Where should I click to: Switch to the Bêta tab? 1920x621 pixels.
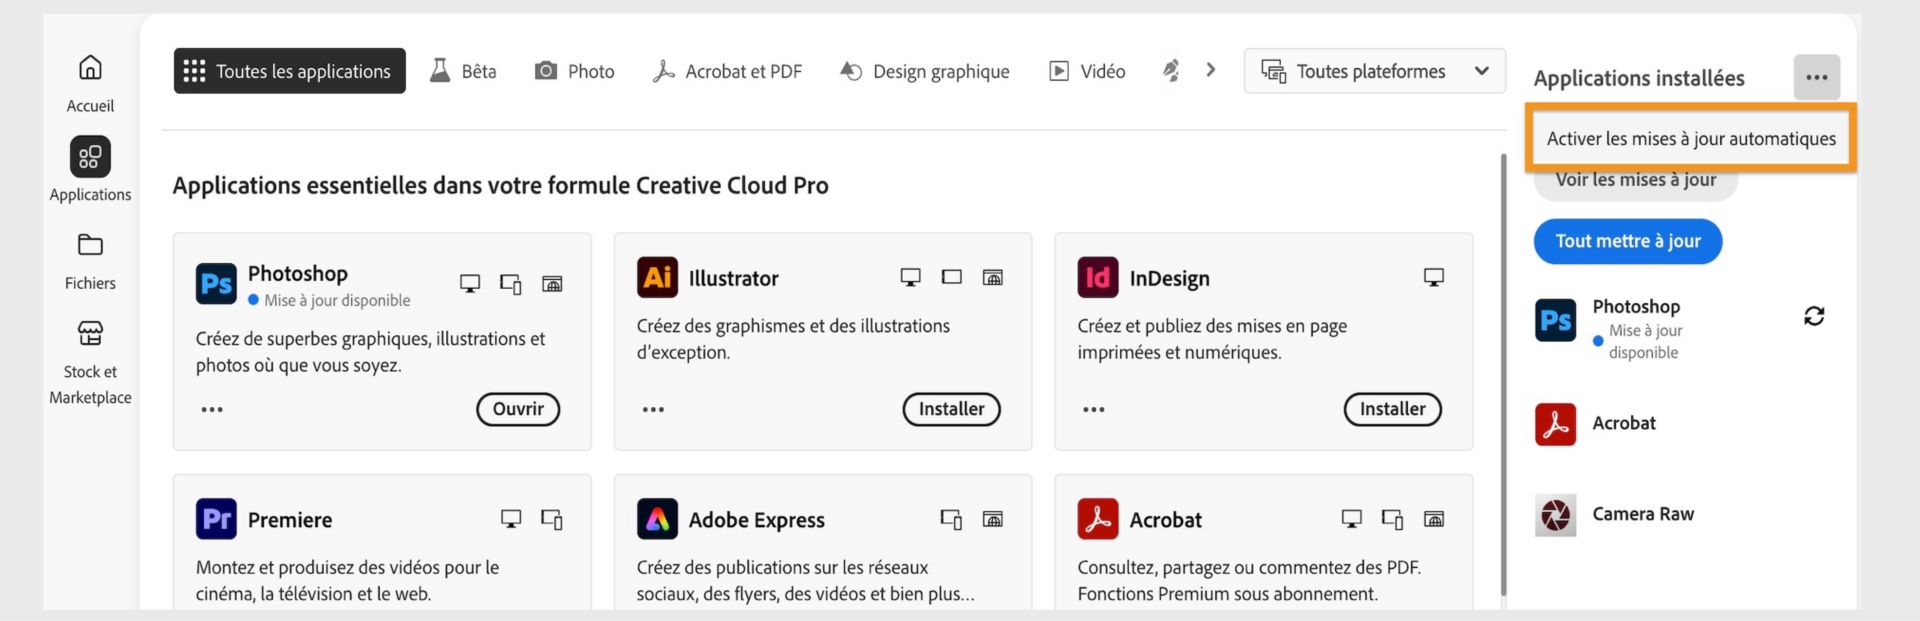(x=463, y=71)
